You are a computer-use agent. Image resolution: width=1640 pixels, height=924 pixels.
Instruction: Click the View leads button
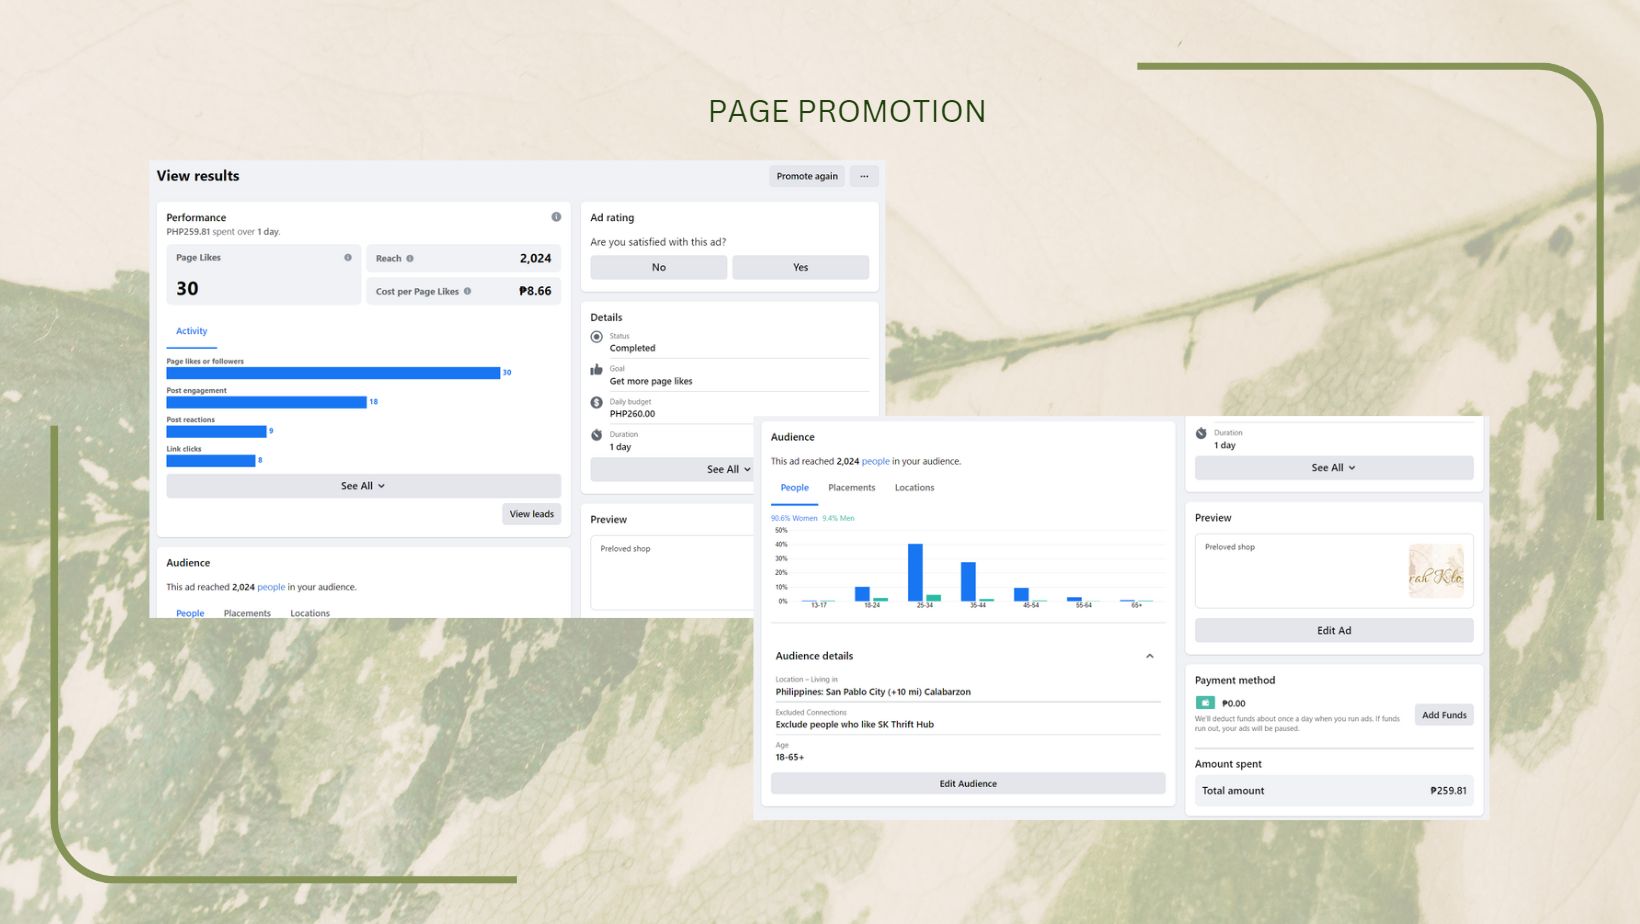pyautogui.click(x=532, y=514)
